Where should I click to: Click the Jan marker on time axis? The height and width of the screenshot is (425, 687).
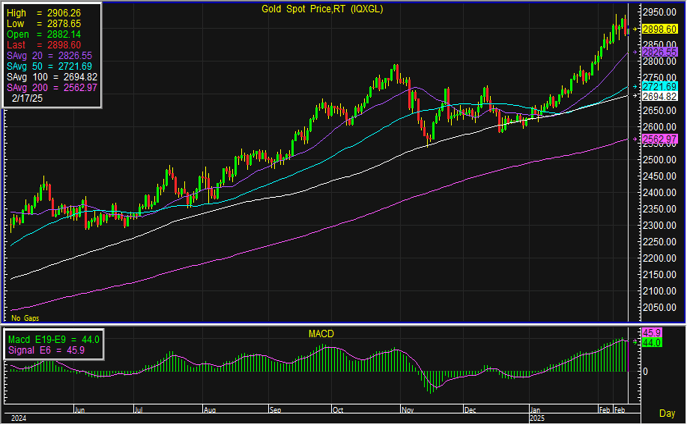pyautogui.click(x=536, y=410)
